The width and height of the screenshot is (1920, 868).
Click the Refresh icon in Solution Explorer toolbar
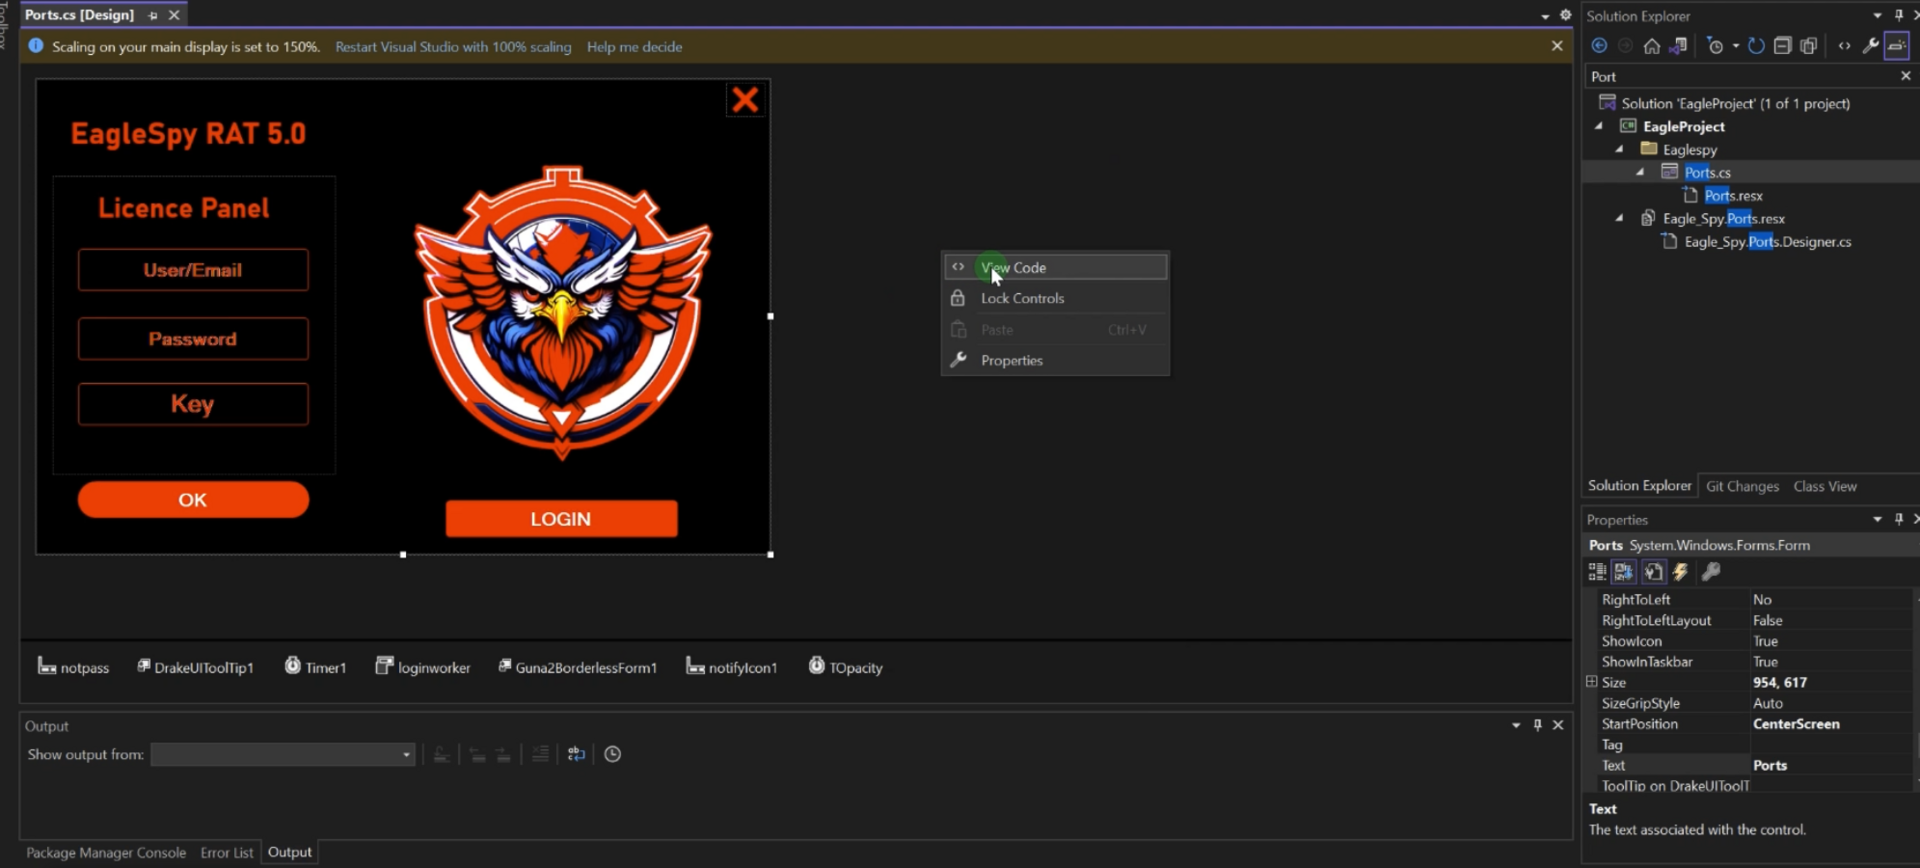1756,46
